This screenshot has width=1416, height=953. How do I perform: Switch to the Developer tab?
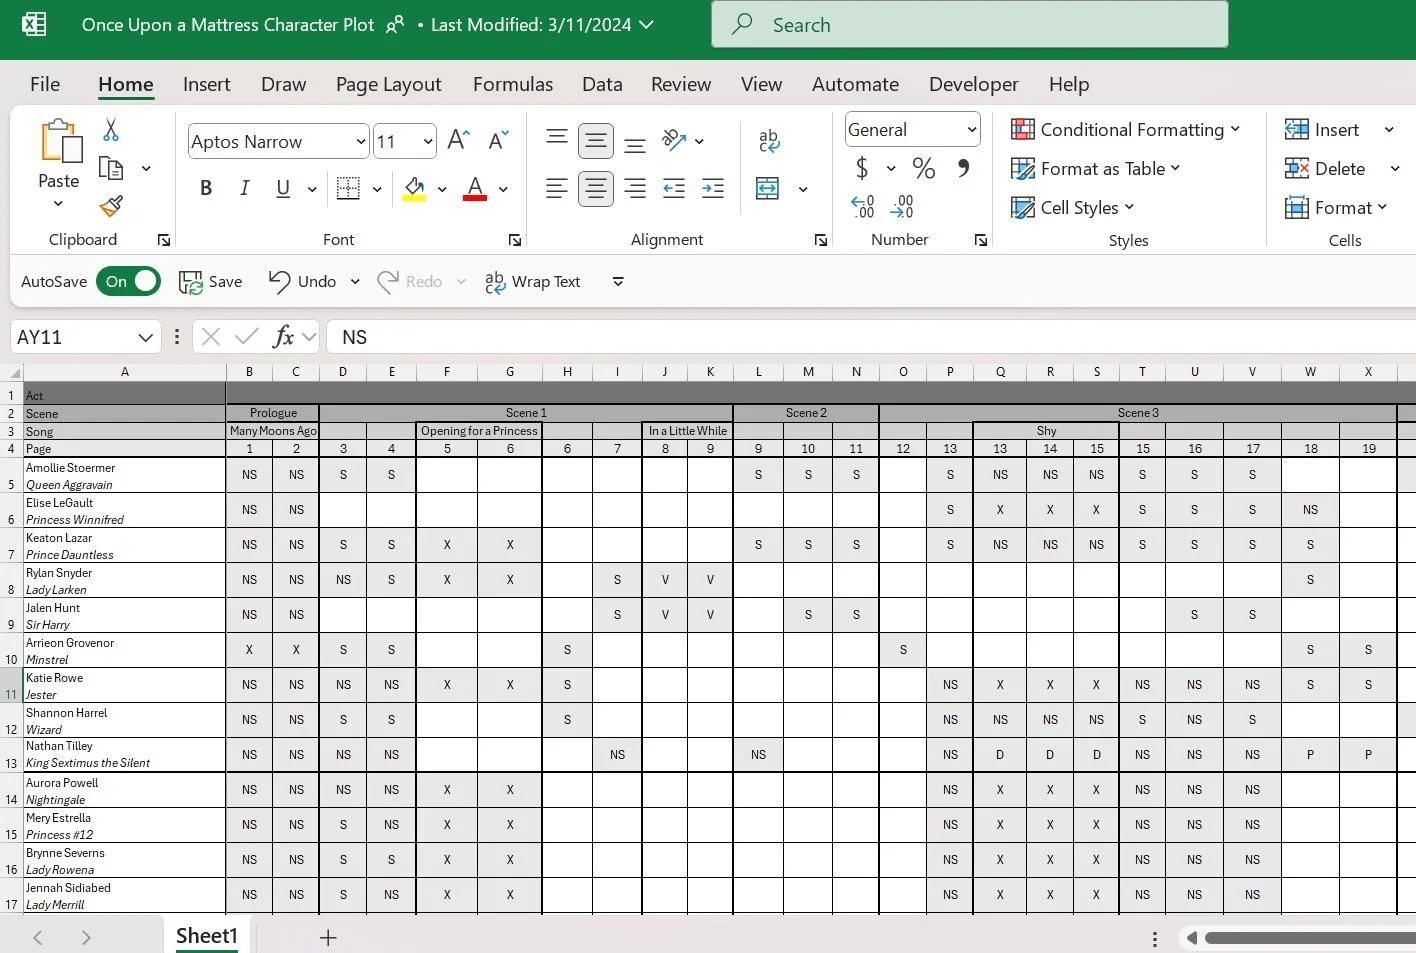[x=974, y=85]
